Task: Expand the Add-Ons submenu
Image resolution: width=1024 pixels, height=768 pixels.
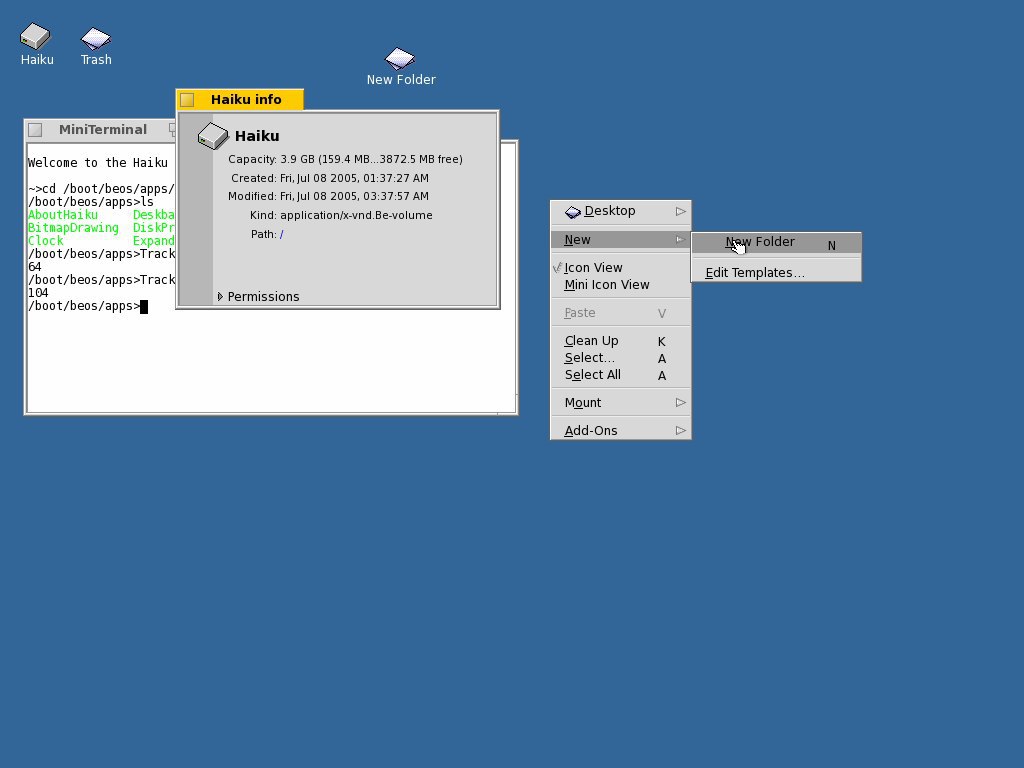Action: coord(620,430)
